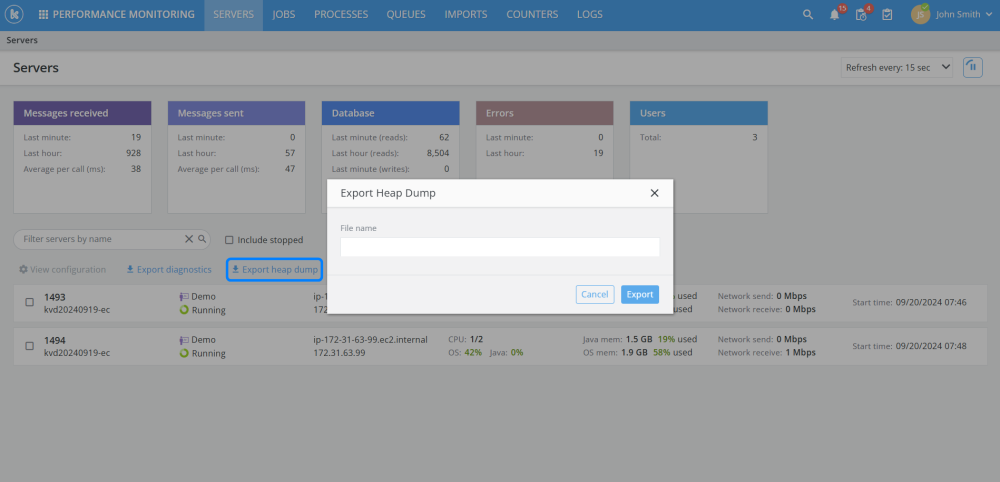
Task: Open the Logs tab
Action: pyautogui.click(x=590, y=15)
